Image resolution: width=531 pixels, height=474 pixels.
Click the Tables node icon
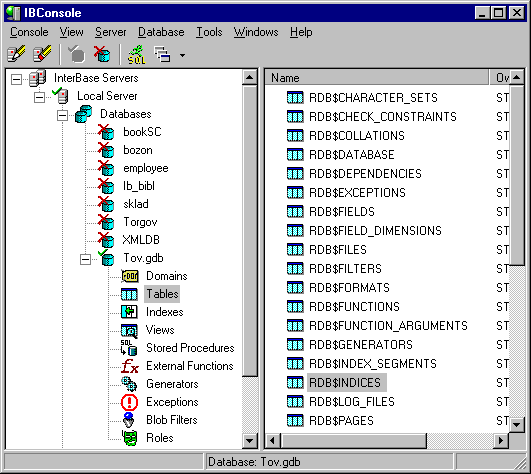coord(129,294)
